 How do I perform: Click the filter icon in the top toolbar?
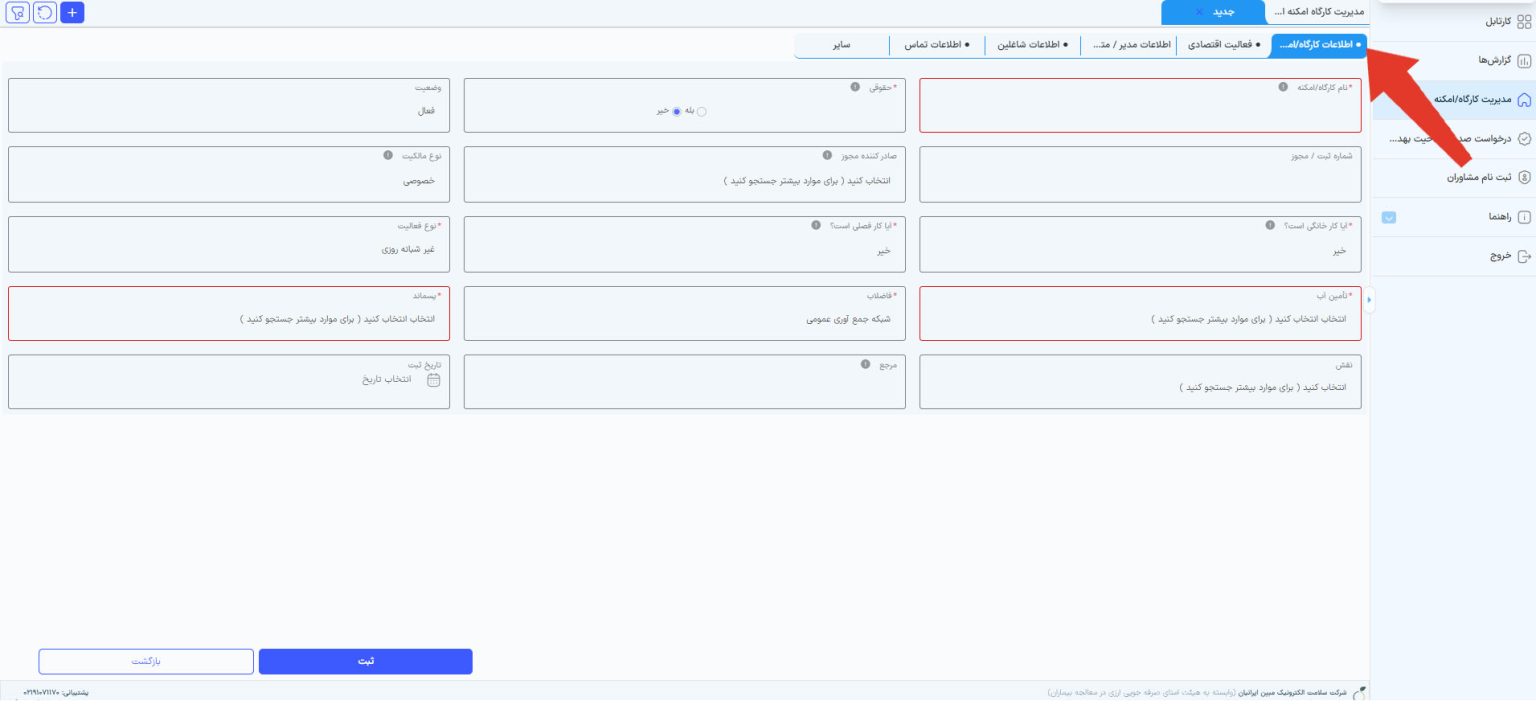click(18, 13)
